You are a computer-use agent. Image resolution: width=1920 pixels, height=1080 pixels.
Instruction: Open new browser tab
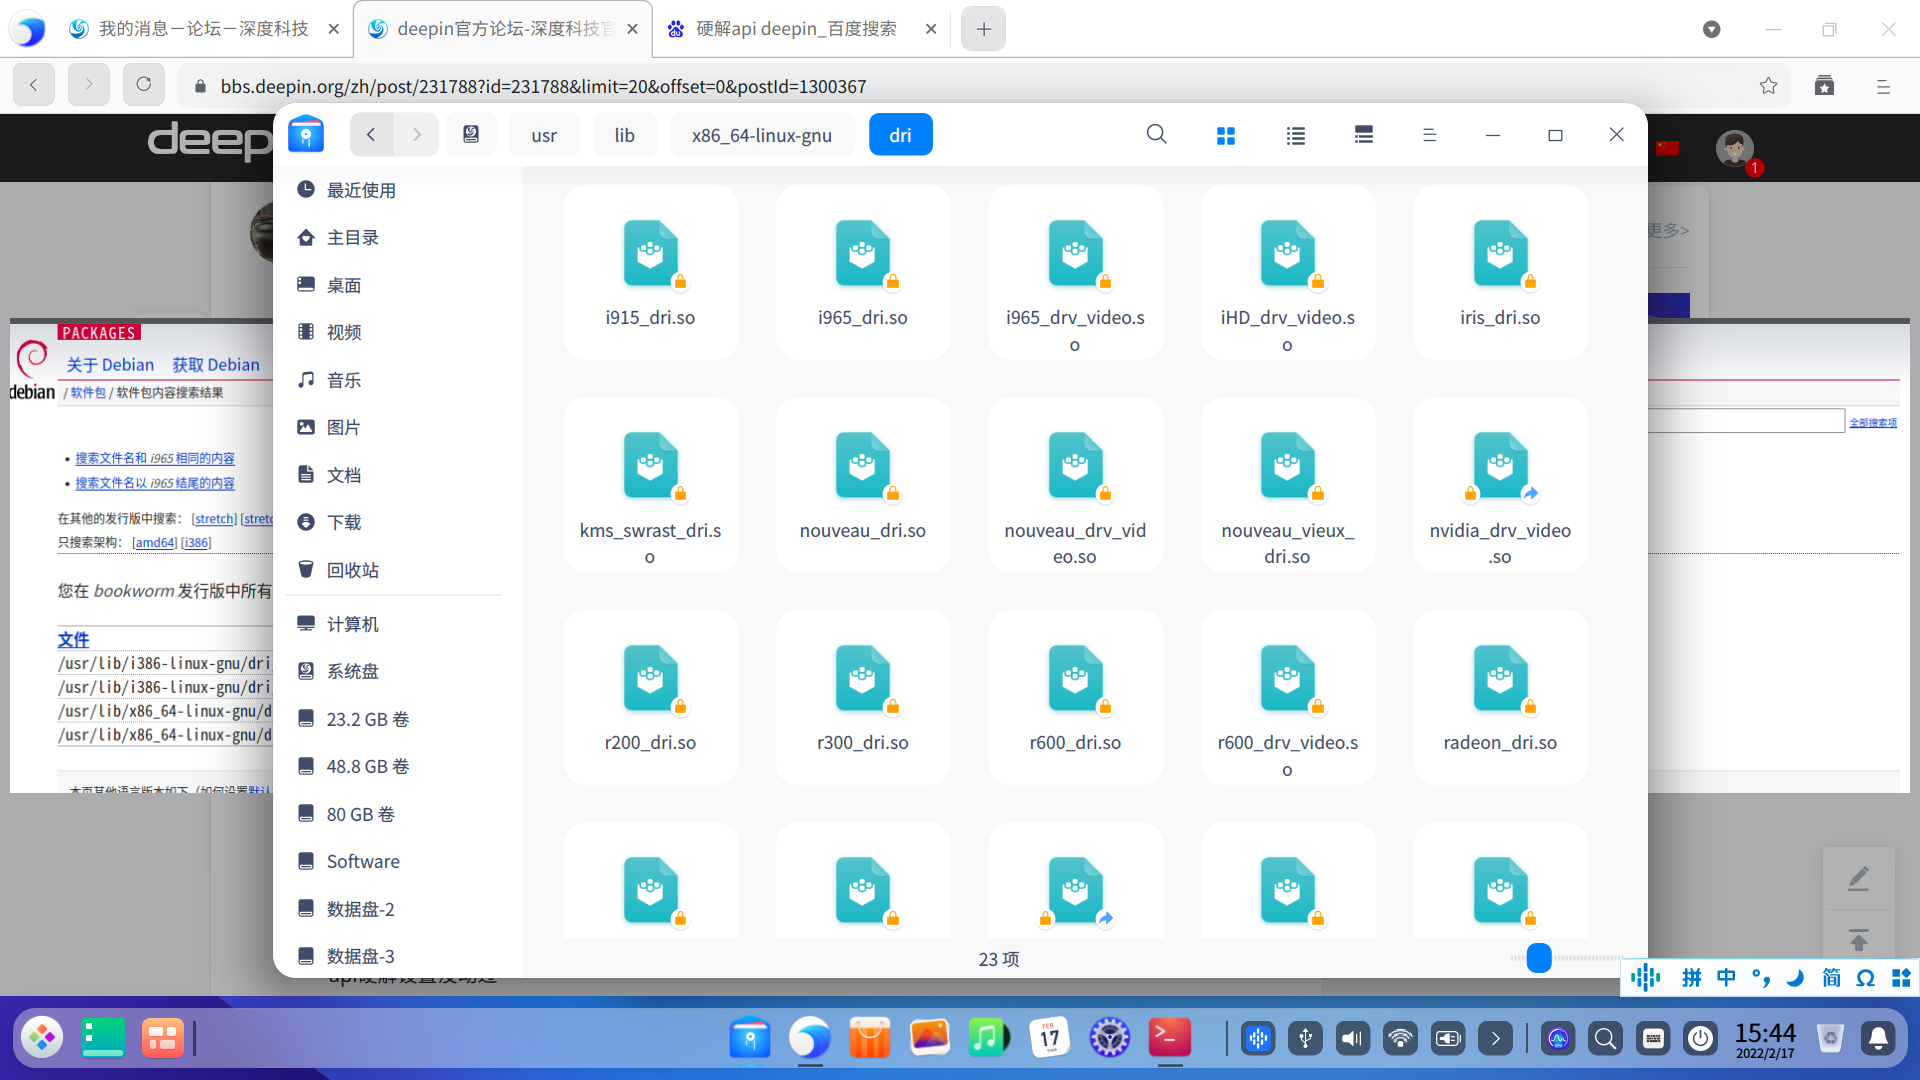(983, 29)
